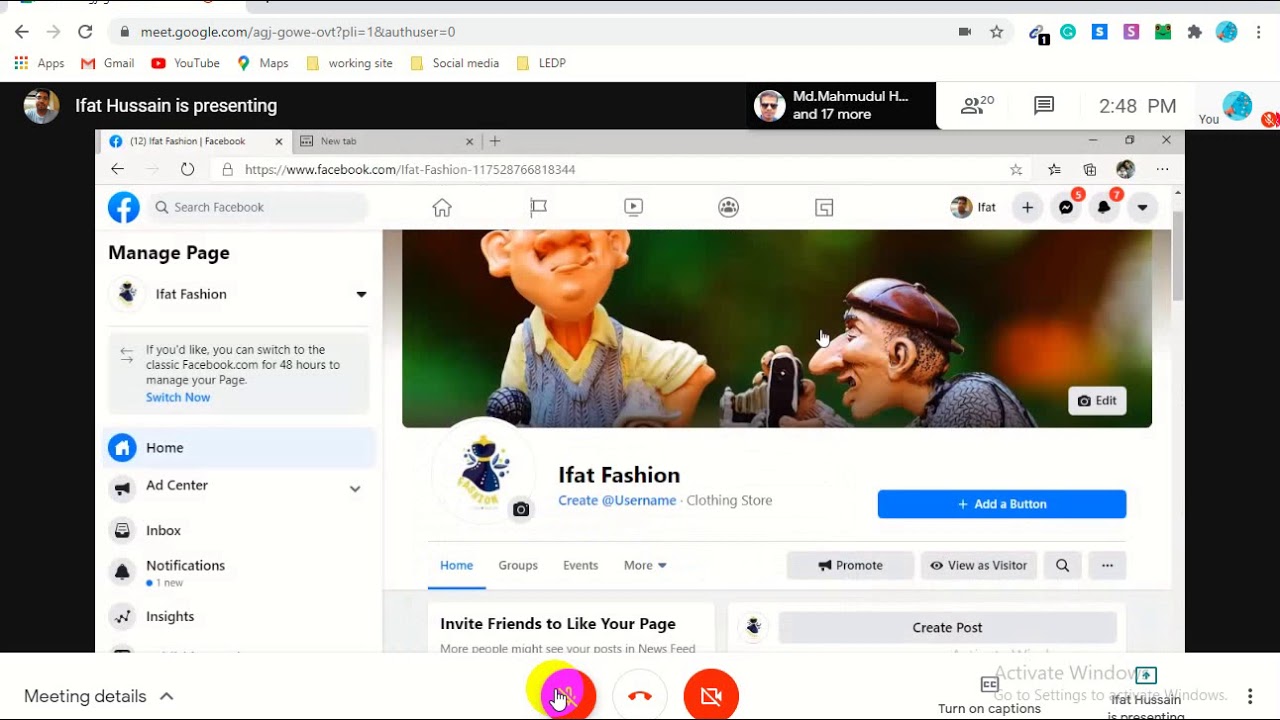The height and width of the screenshot is (720, 1280).
Task: Open the More tab dropdown
Action: coord(645,565)
